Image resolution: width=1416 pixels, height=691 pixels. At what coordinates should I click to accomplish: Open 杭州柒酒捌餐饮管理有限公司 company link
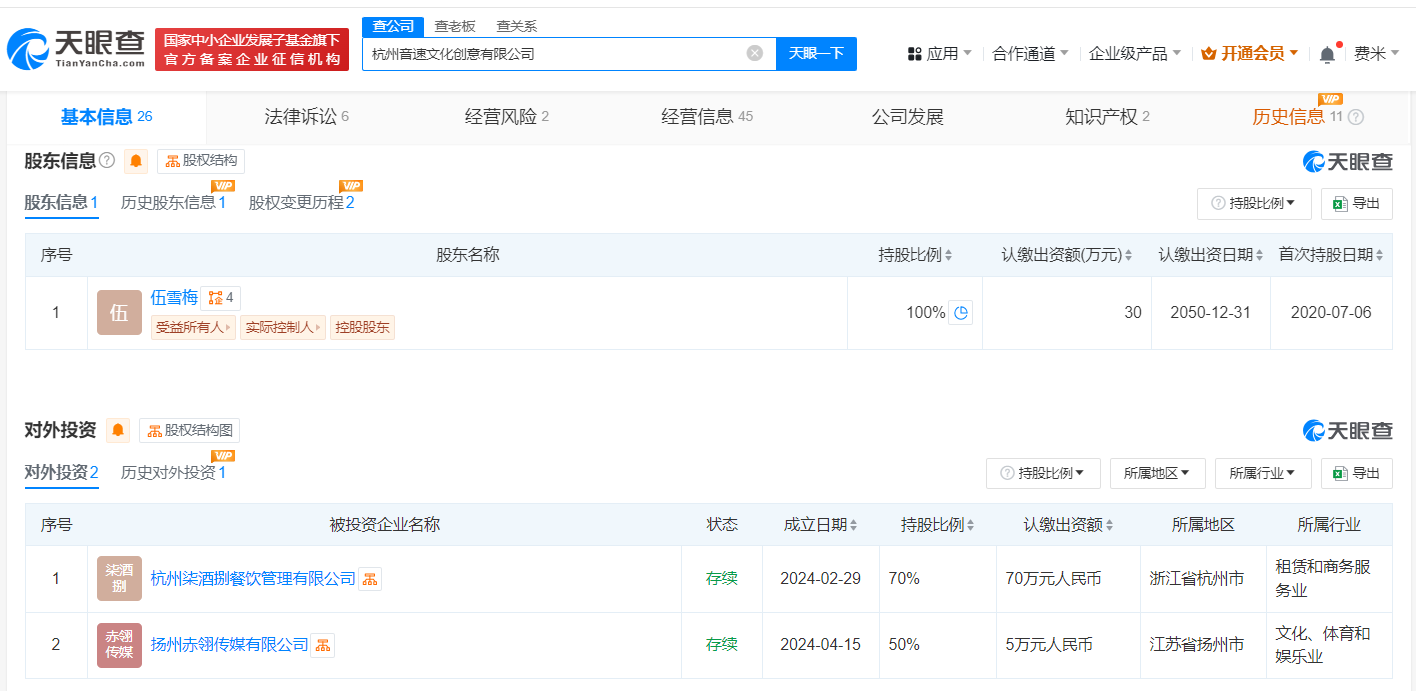click(x=253, y=579)
